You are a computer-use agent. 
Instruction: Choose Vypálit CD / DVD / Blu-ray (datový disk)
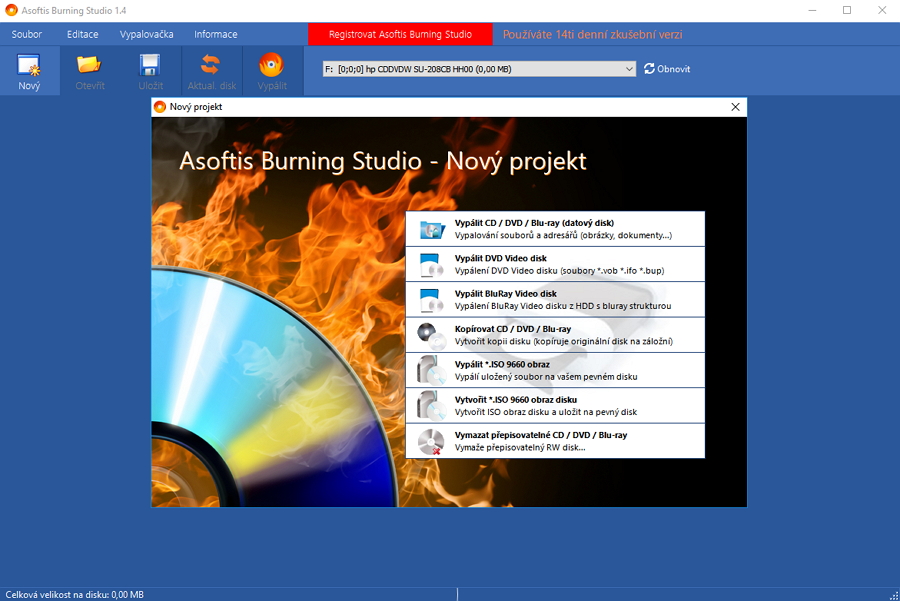[555, 229]
